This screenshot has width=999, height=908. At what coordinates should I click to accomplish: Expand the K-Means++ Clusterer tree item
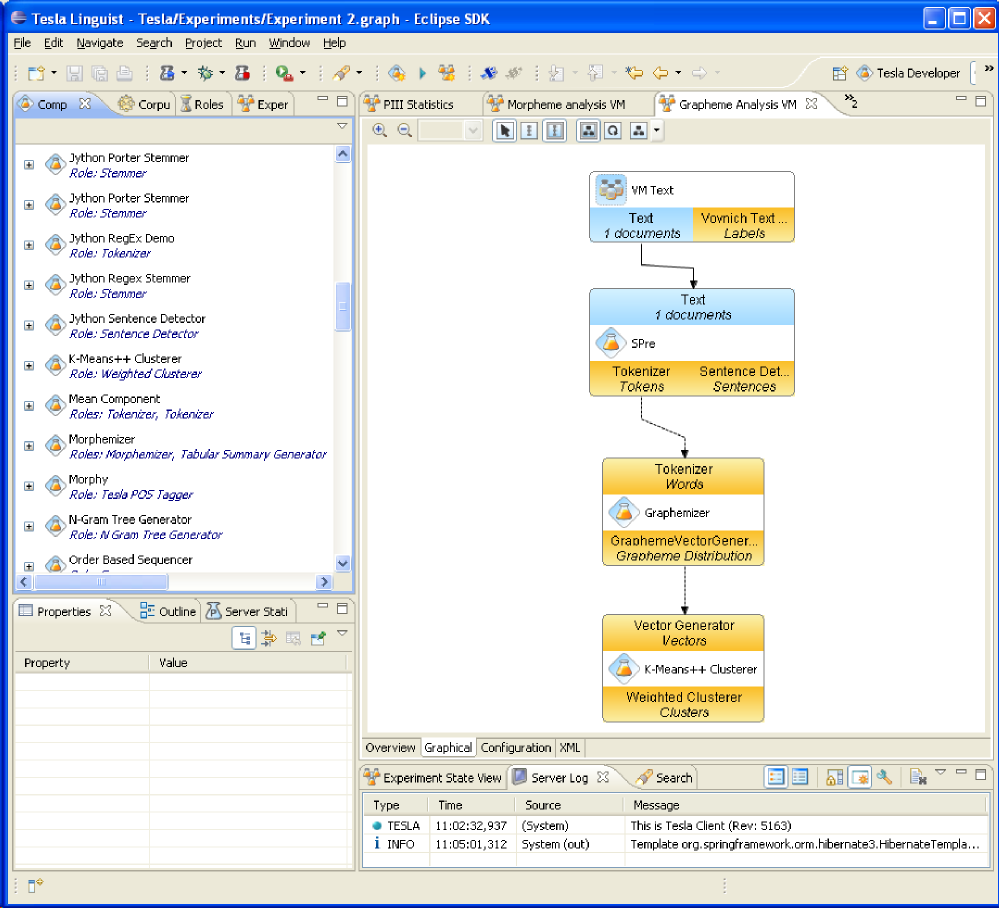point(29,366)
